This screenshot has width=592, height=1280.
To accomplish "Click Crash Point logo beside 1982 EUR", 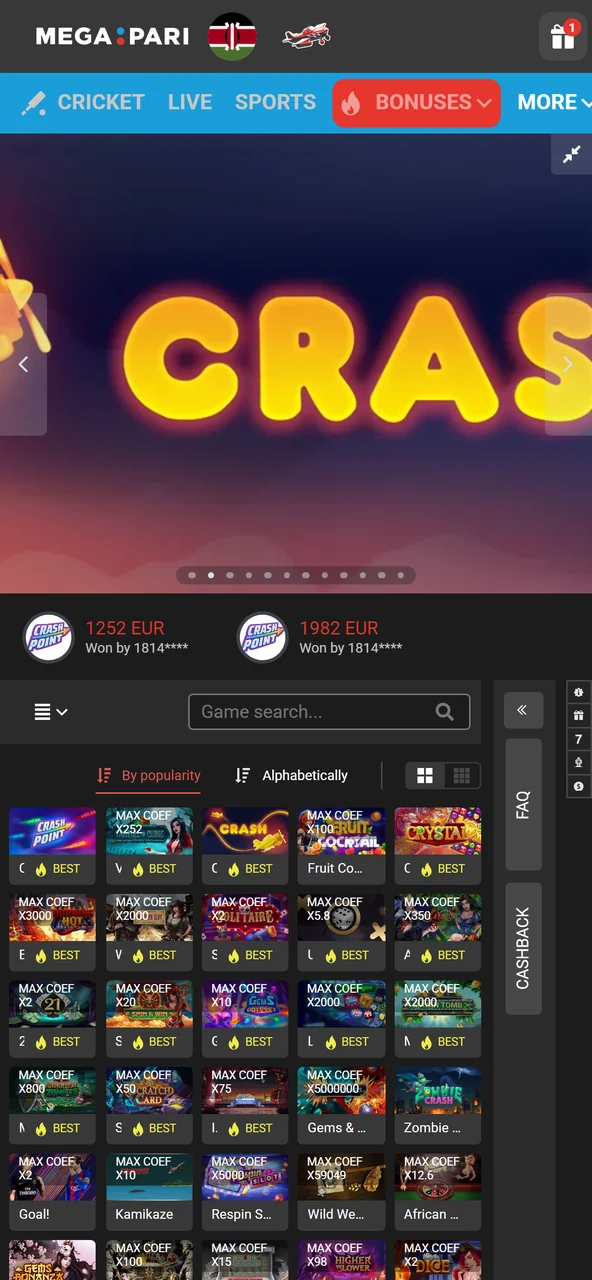I will pyautogui.click(x=262, y=637).
